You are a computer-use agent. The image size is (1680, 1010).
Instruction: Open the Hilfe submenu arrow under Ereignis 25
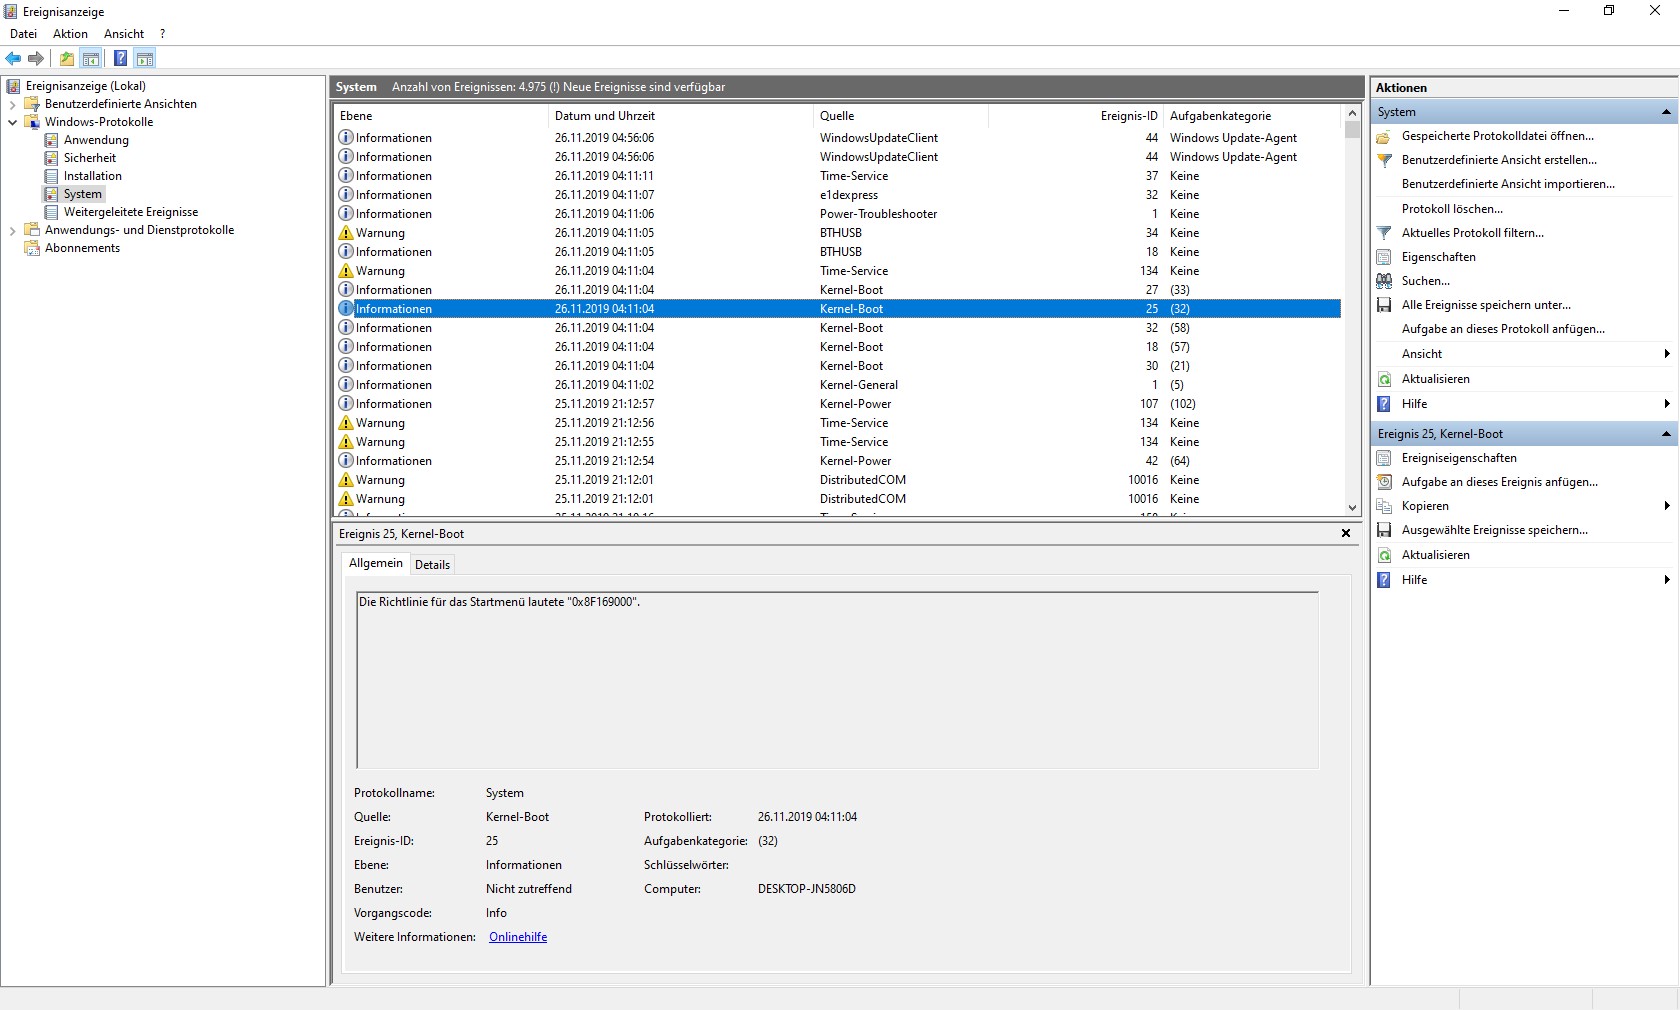click(1667, 580)
